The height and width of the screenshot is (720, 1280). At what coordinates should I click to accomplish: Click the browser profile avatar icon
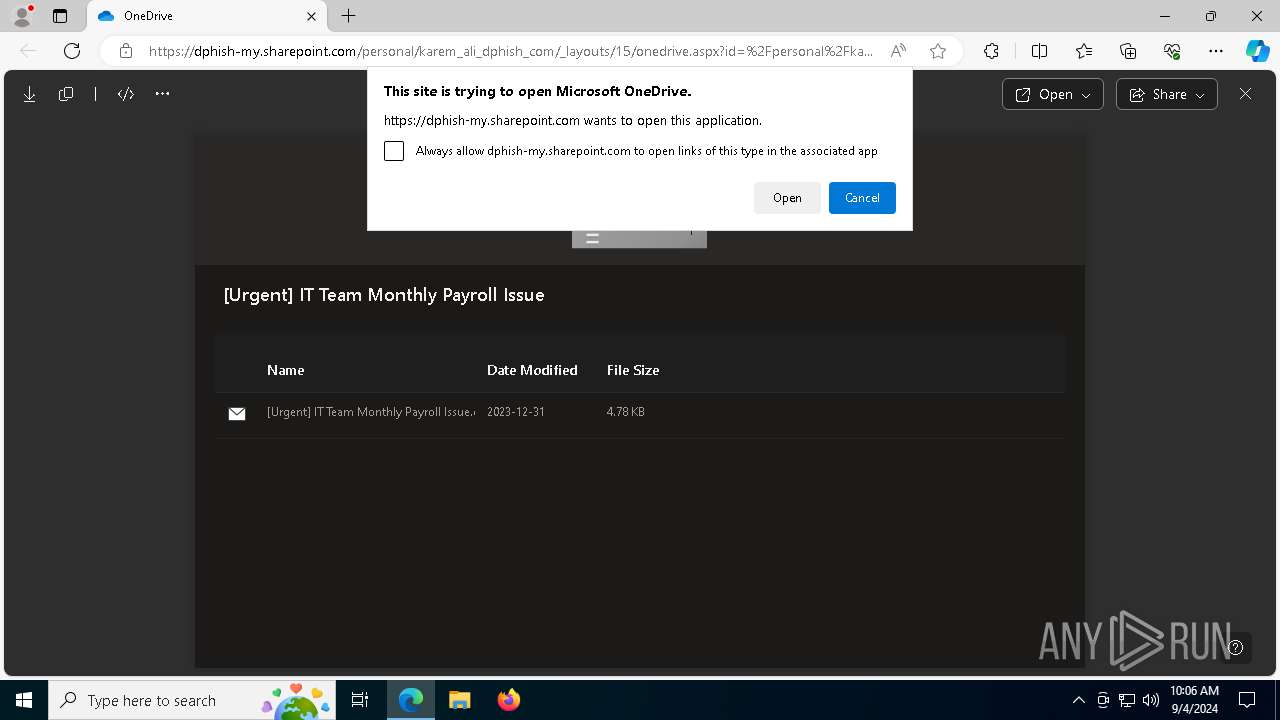click(x=22, y=16)
